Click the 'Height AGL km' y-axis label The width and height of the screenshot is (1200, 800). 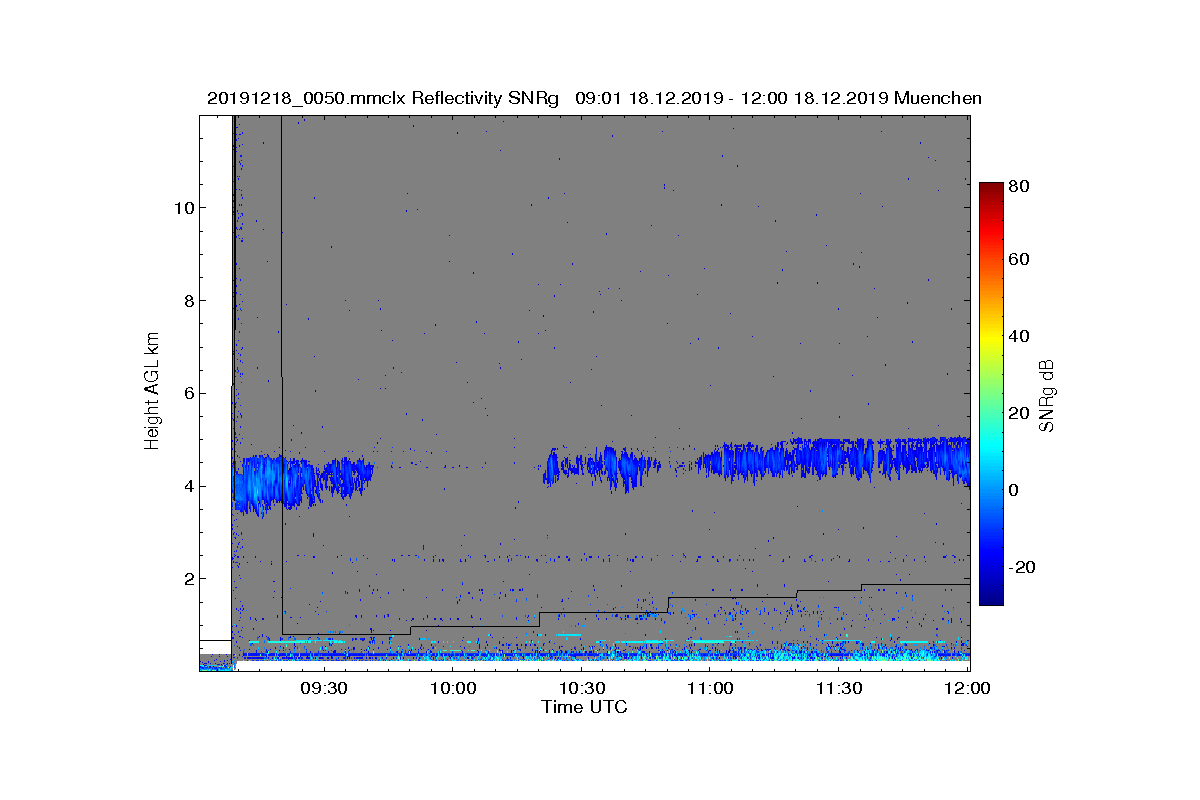152,393
